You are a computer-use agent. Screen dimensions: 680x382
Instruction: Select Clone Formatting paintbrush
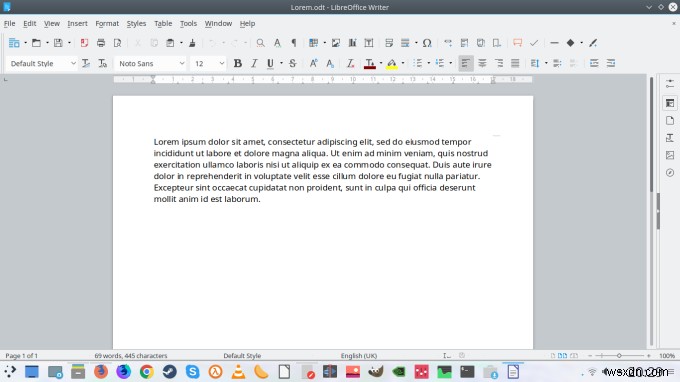tap(192, 43)
